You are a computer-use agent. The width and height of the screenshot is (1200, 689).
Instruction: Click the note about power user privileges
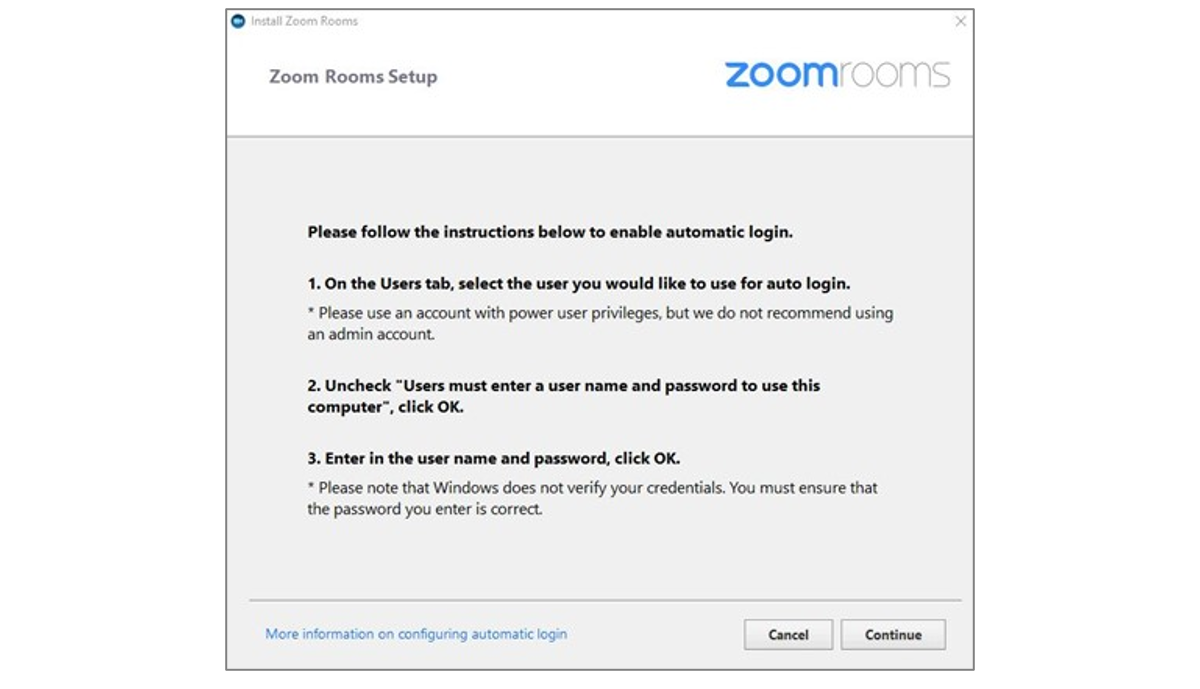click(x=600, y=313)
